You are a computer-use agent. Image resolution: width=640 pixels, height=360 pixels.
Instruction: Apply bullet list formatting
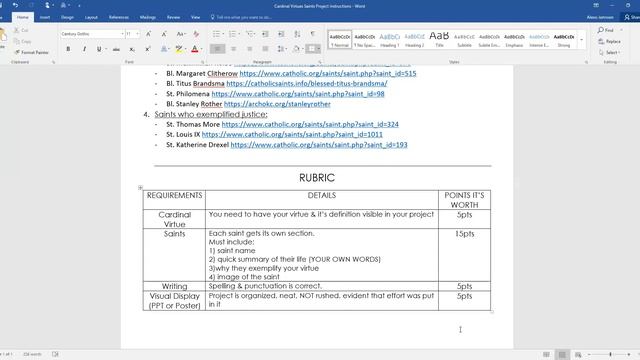pos(216,34)
